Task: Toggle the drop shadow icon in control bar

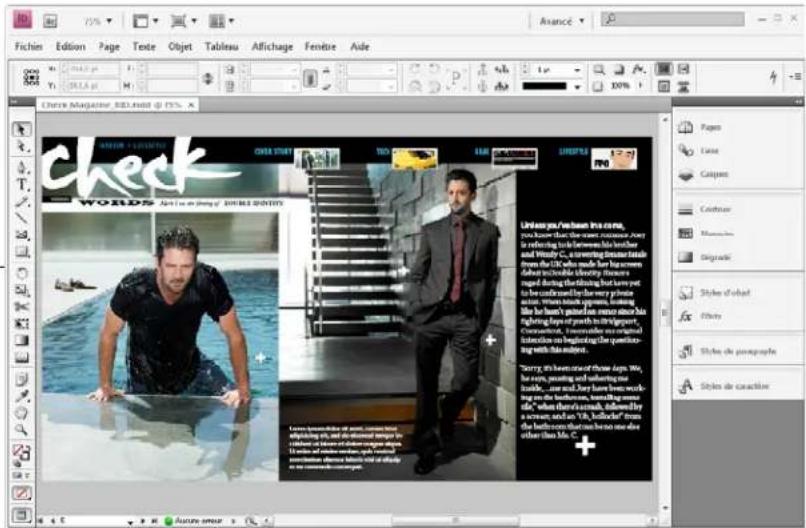Action: [619, 69]
